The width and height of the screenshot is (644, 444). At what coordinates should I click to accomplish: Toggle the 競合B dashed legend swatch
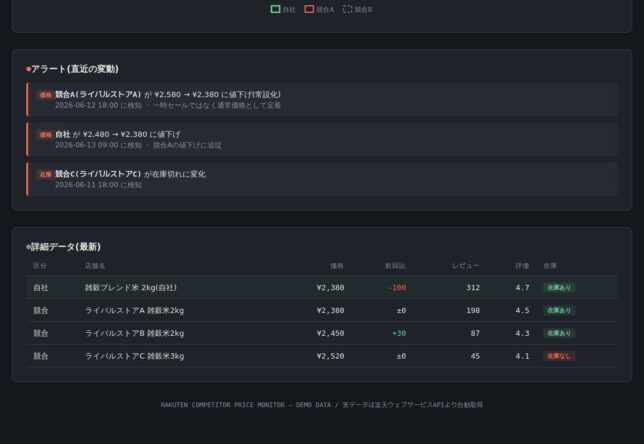[347, 9]
